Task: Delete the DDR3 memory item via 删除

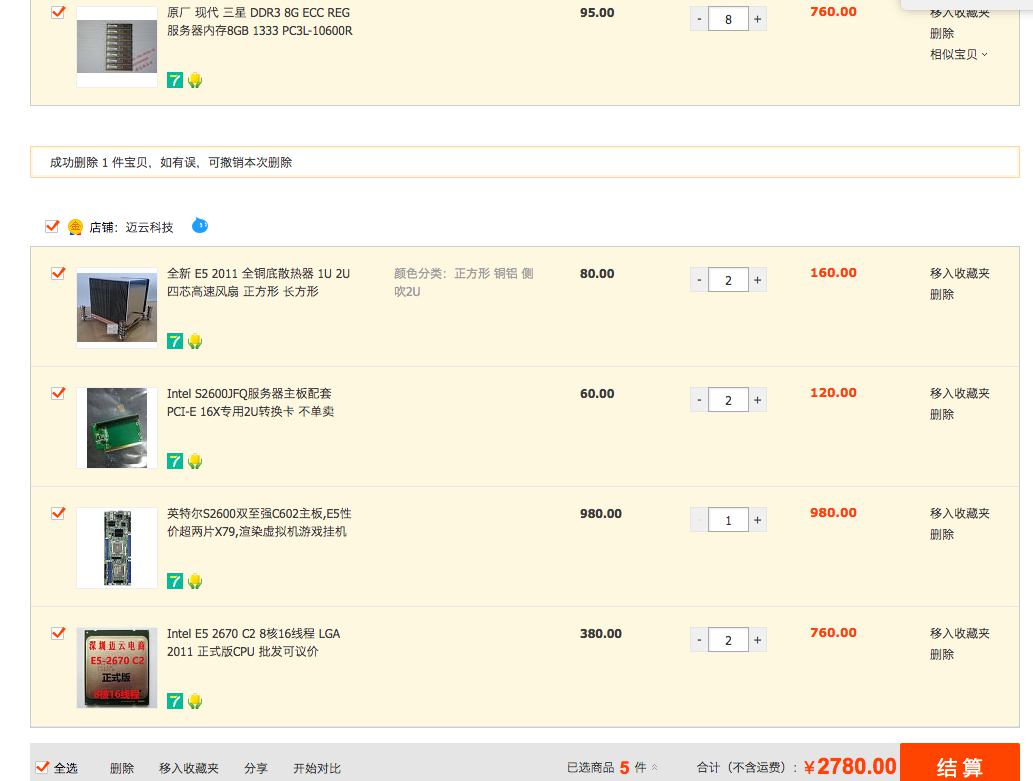Action: click(x=942, y=34)
